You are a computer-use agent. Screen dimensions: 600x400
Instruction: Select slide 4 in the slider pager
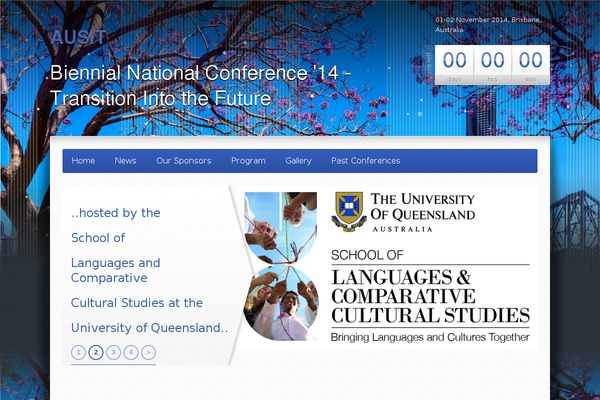131,352
